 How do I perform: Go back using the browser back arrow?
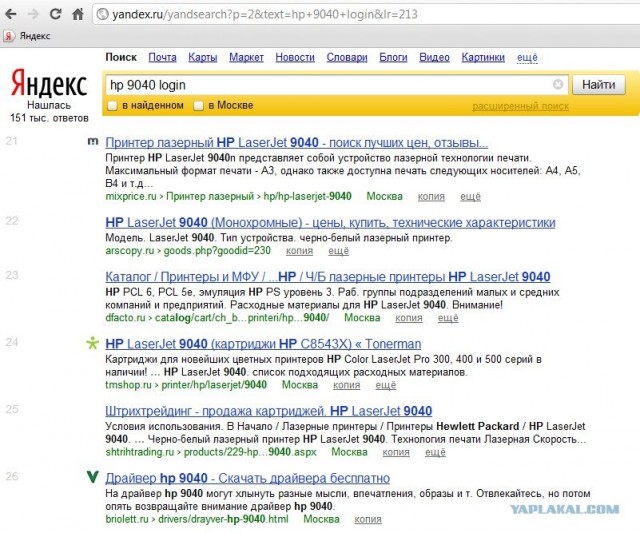tap(11, 14)
